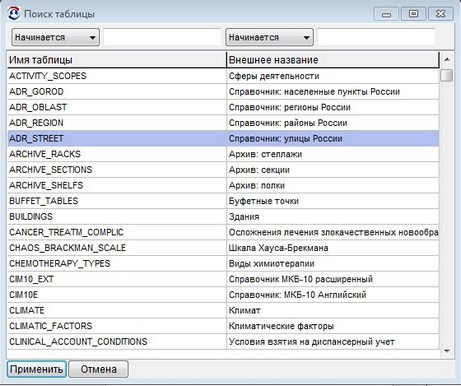Click the 'Климатические факторы' cell

[333, 326]
